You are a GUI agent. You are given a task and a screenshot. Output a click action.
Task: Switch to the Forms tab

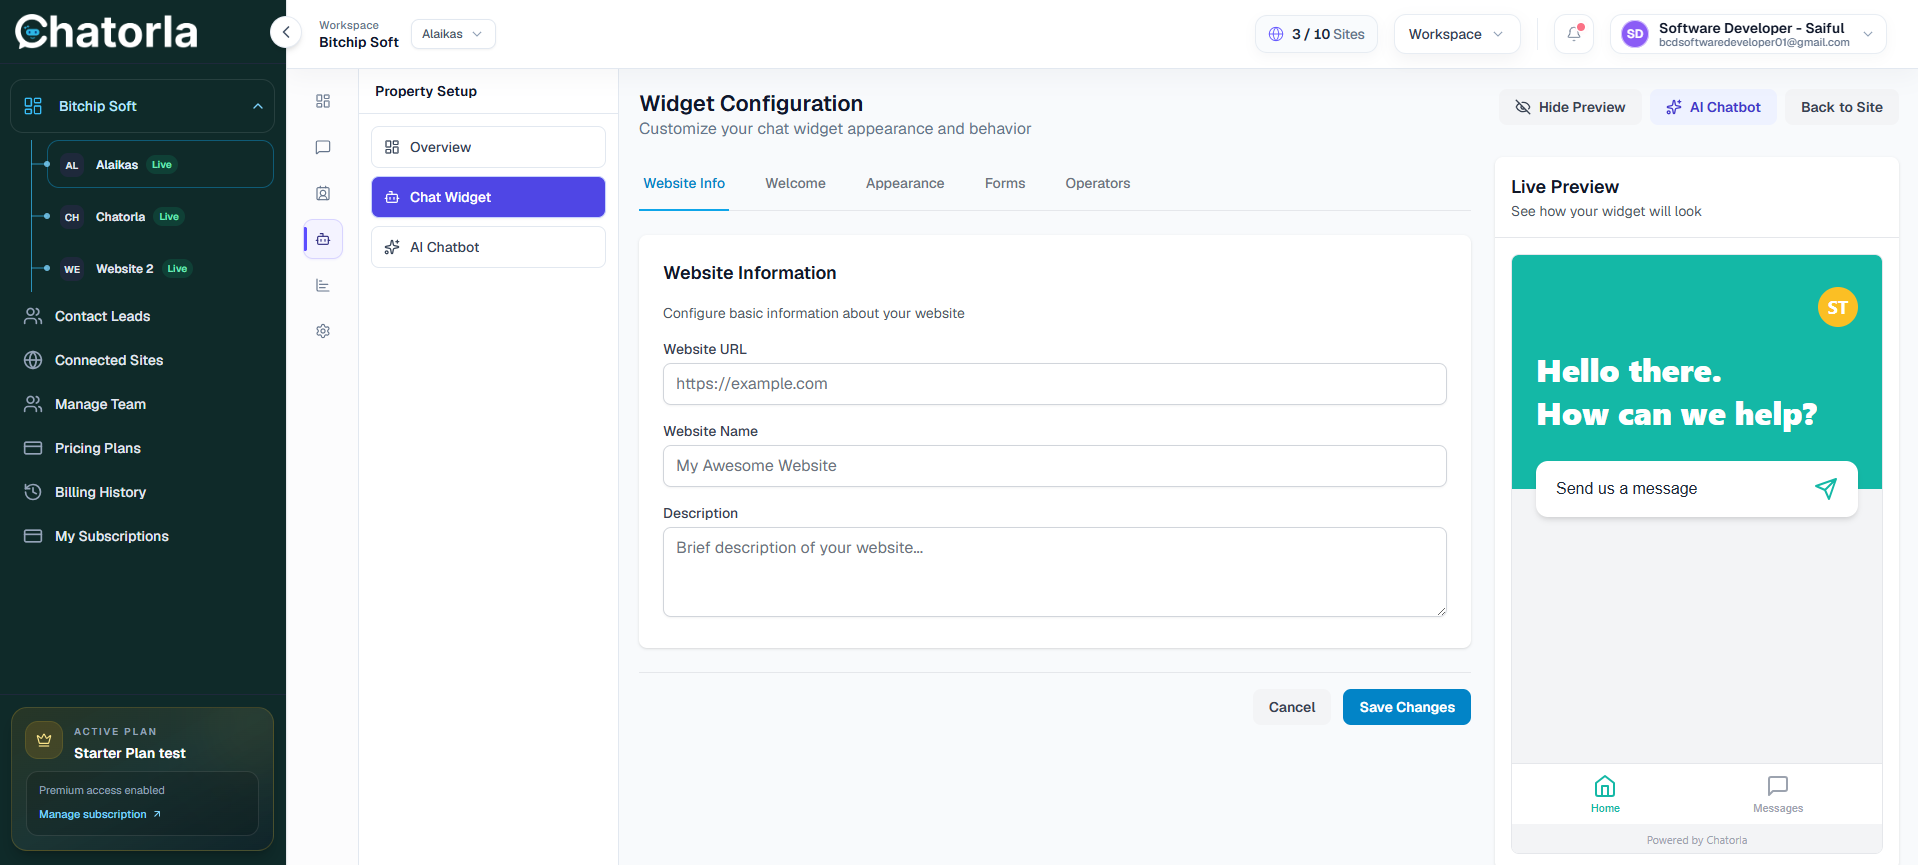coord(1005,183)
